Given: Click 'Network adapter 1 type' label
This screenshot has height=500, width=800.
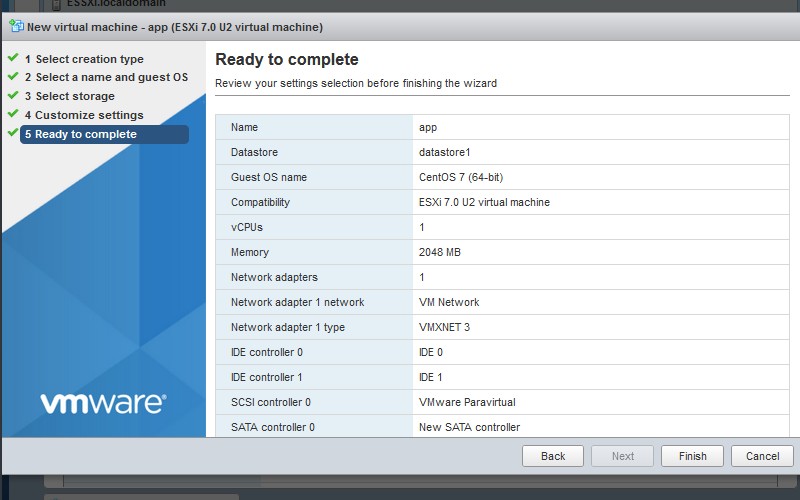Looking at the screenshot, I should (x=288, y=327).
